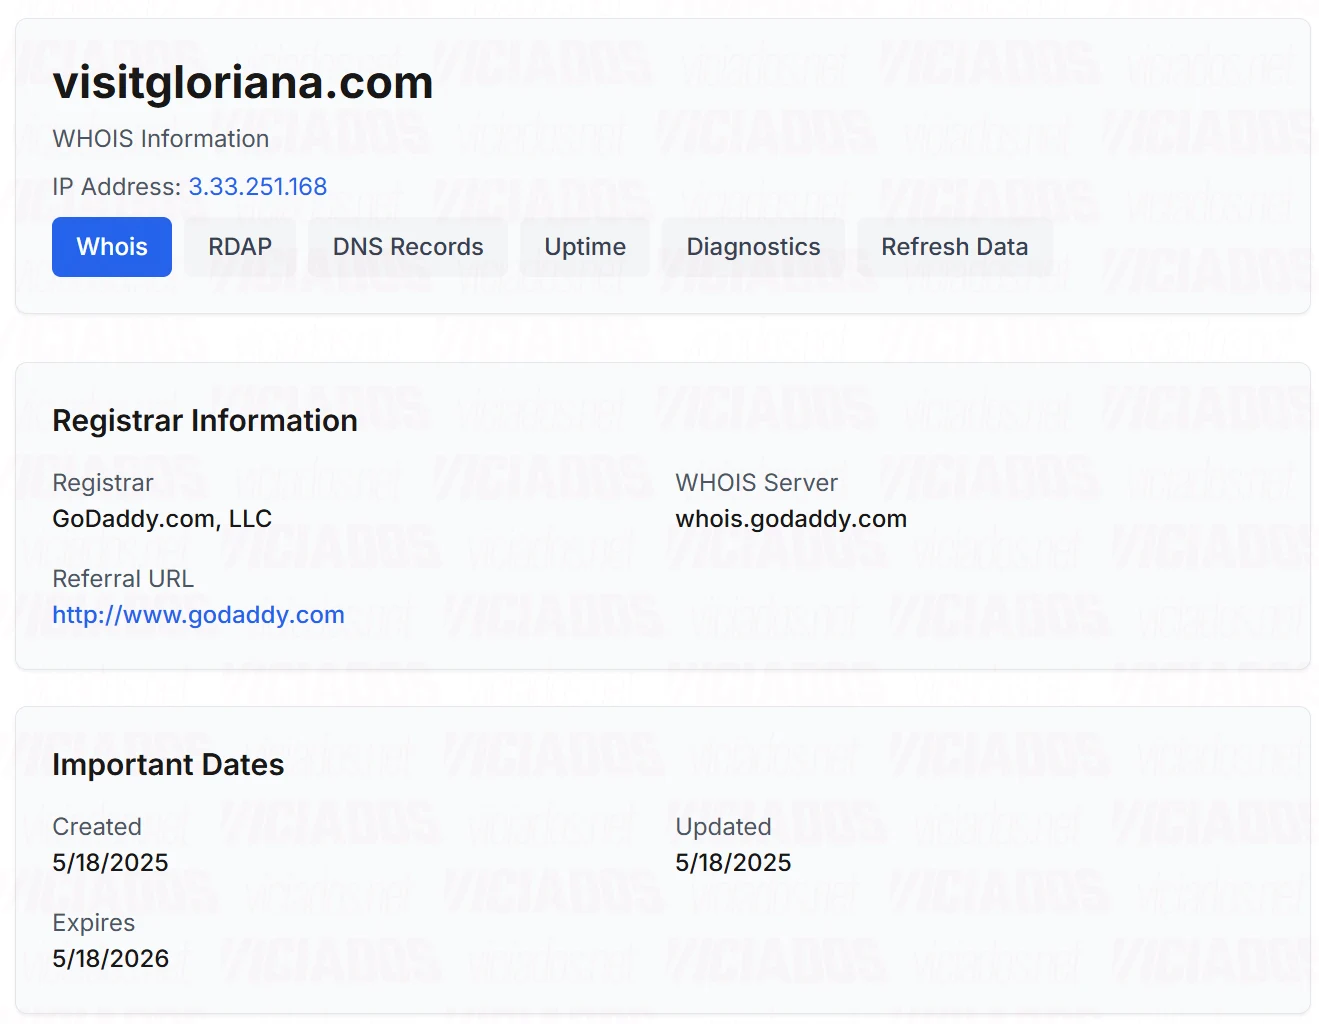Image resolution: width=1319 pixels, height=1024 pixels.
Task: Click the date value under Updated
Action: point(733,863)
